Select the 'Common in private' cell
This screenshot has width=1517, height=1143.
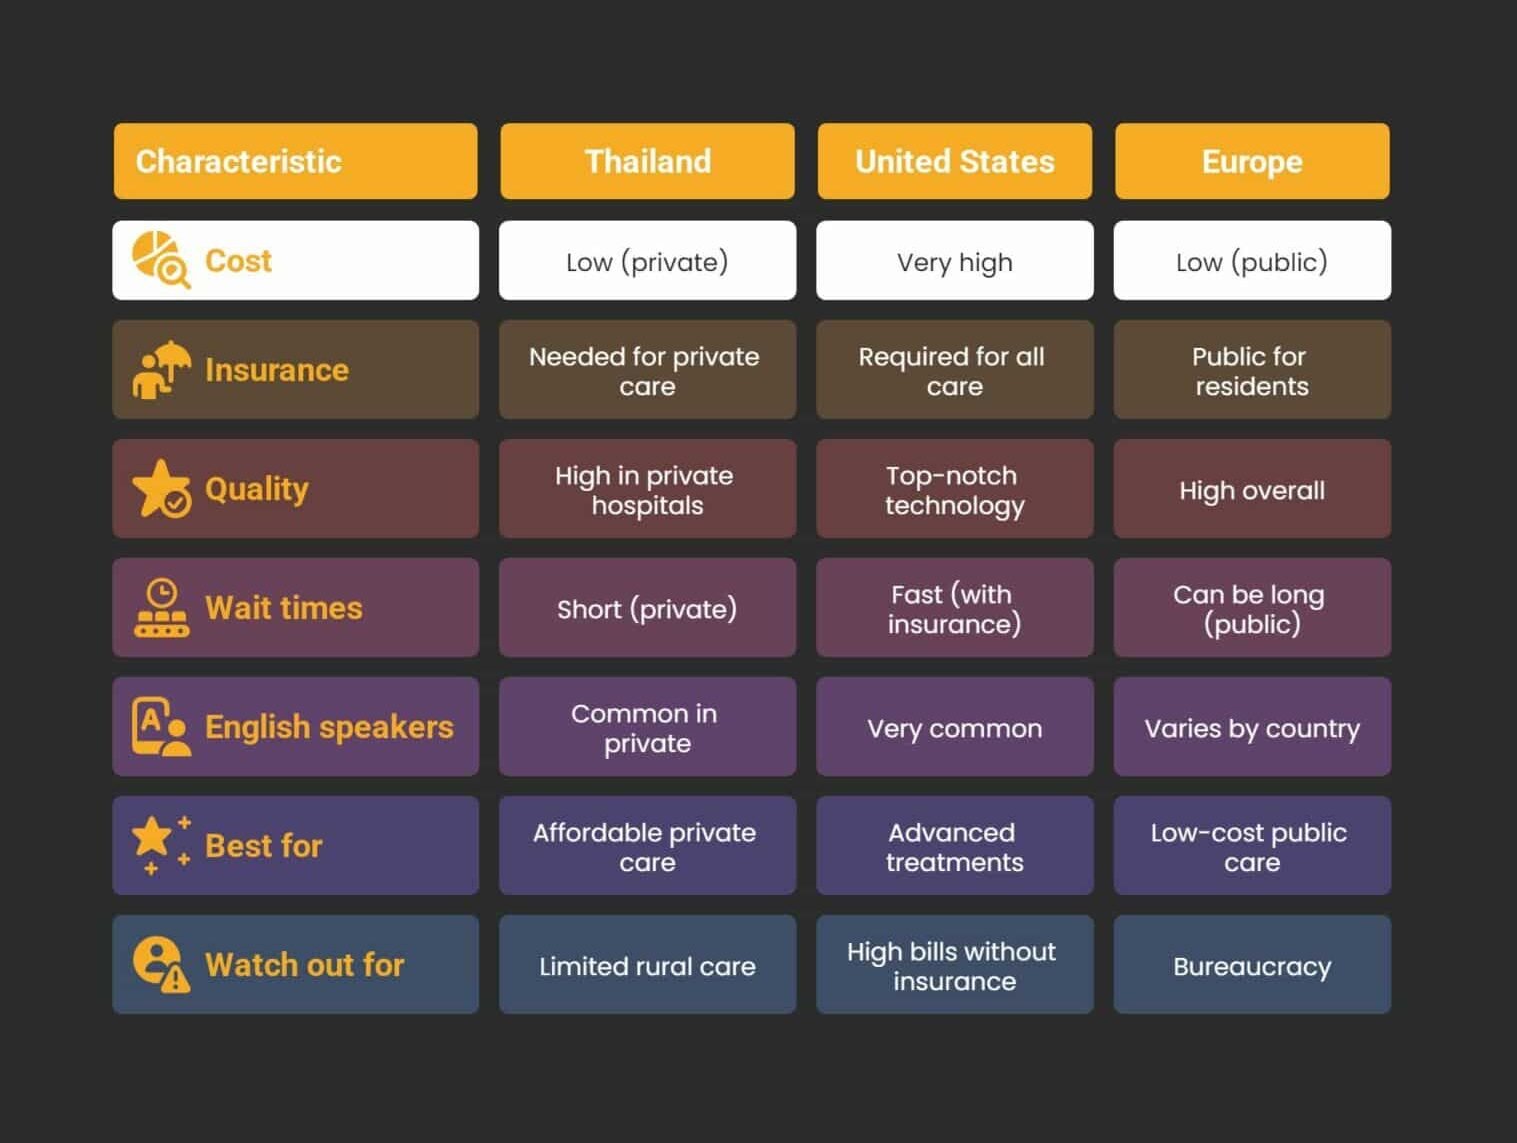(647, 726)
